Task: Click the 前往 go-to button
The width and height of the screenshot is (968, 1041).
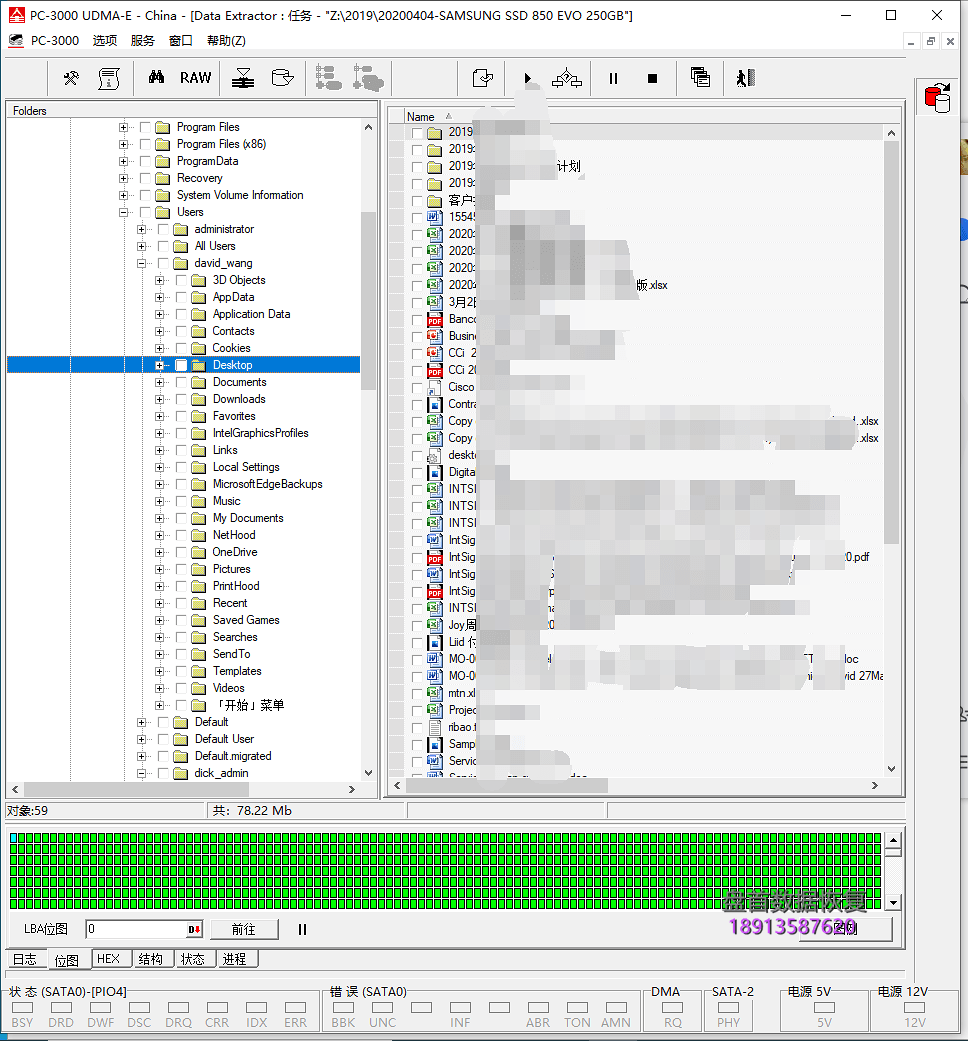Action: point(244,929)
